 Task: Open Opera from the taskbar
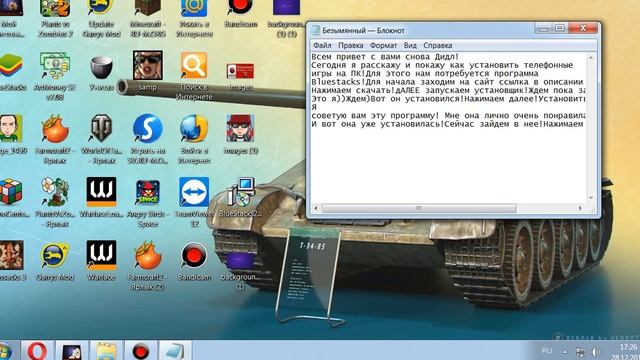pos(37,351)
